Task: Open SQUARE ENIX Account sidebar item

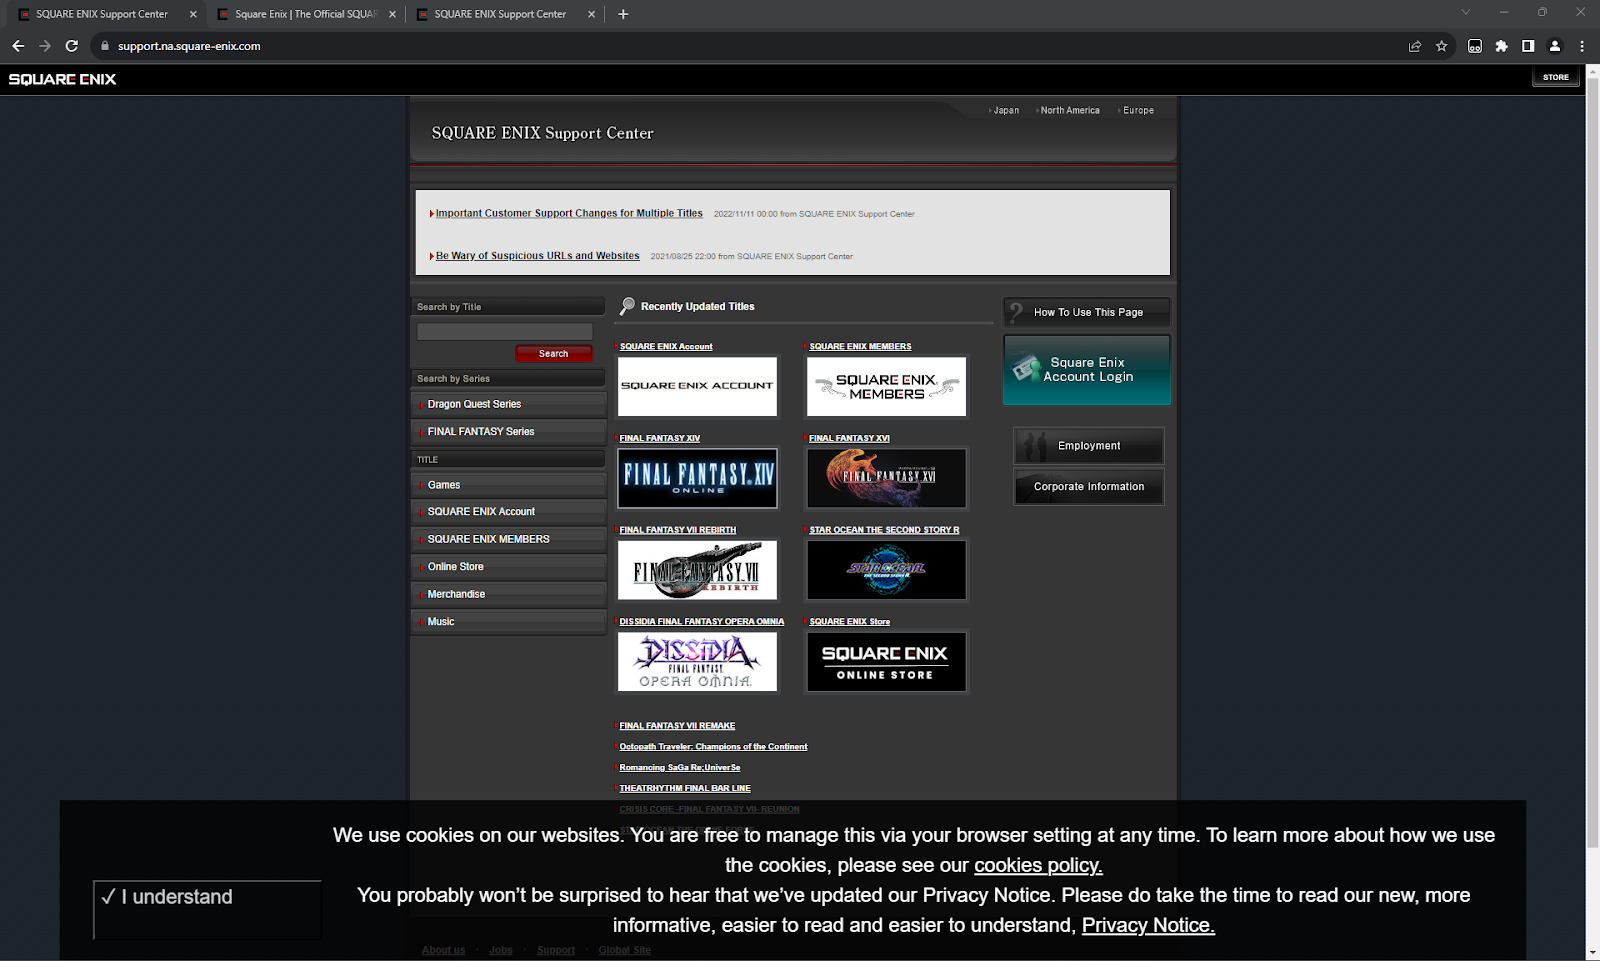Action: (508, 512)
